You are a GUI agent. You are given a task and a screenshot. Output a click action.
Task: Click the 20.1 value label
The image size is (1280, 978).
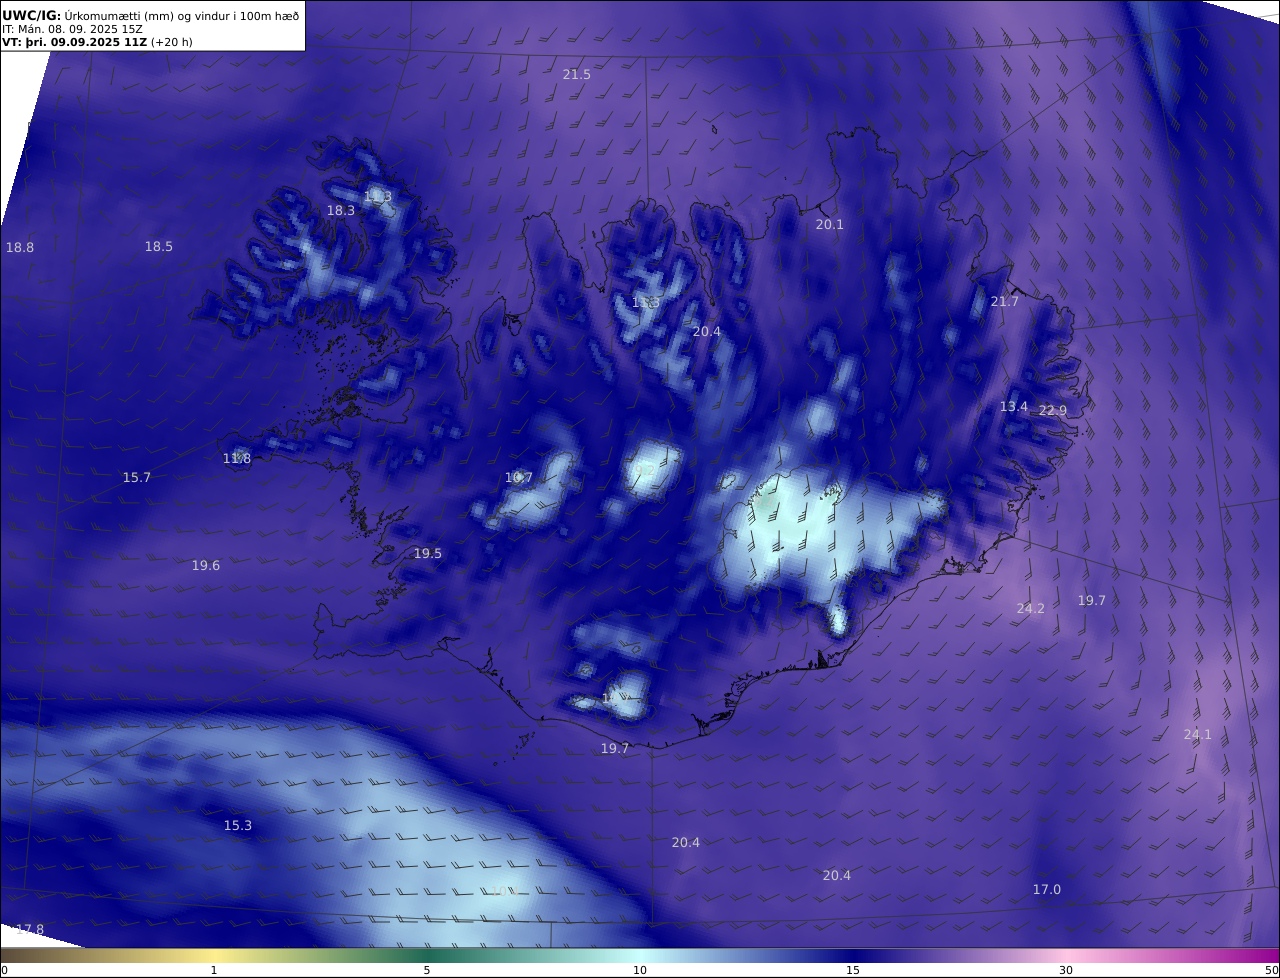[830, 225]
